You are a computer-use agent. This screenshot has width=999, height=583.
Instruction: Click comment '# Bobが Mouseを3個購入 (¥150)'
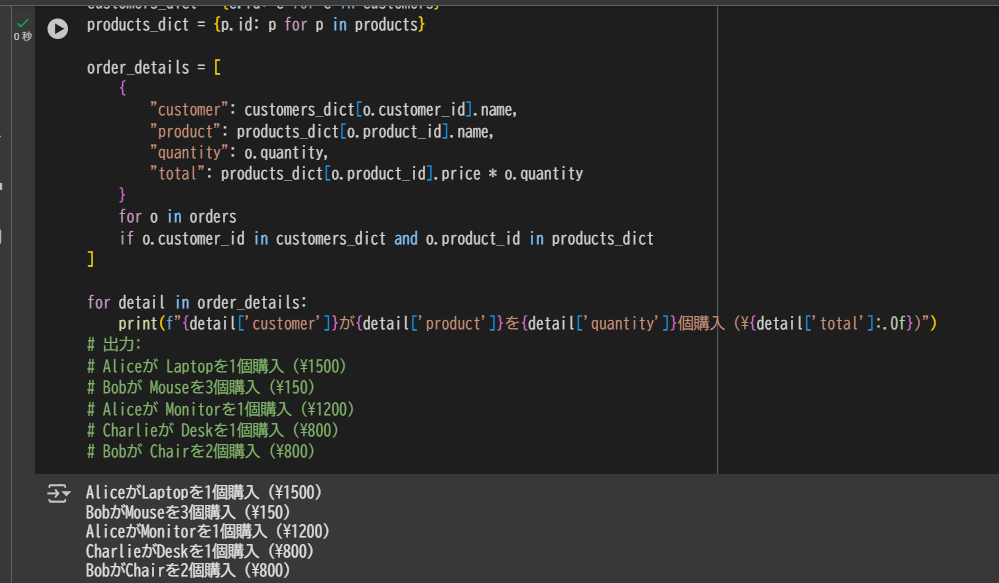(x=201, y=387)
